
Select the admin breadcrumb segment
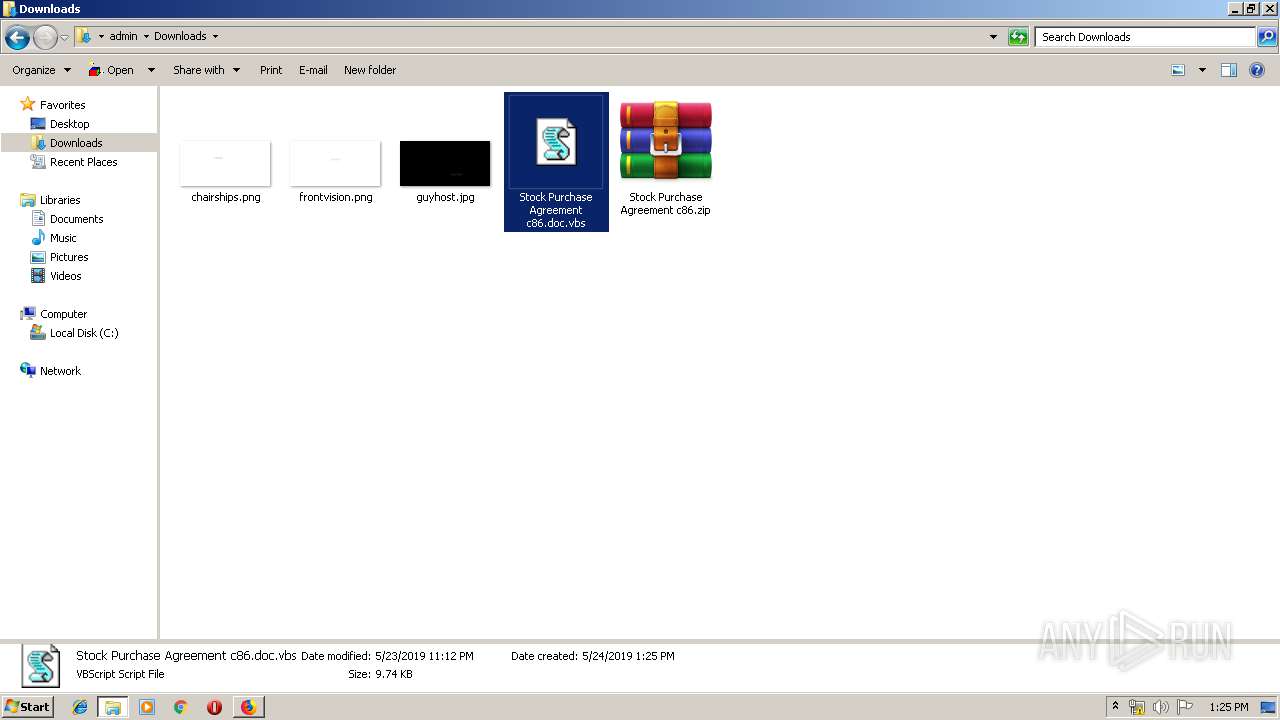[123, 36]
